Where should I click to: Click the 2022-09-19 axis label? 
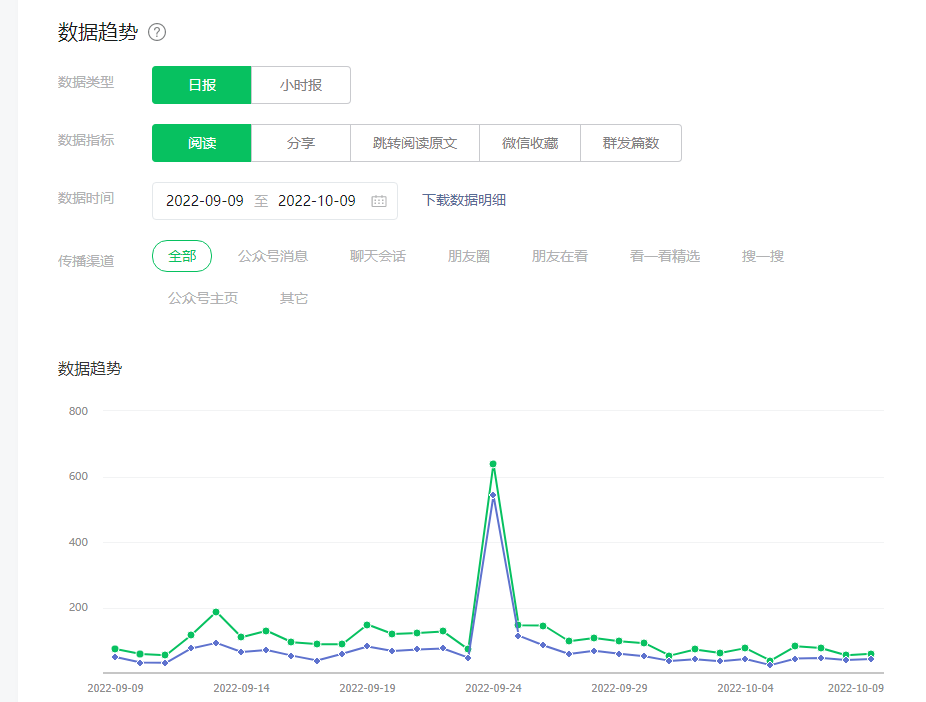click(x=367, y=688)
